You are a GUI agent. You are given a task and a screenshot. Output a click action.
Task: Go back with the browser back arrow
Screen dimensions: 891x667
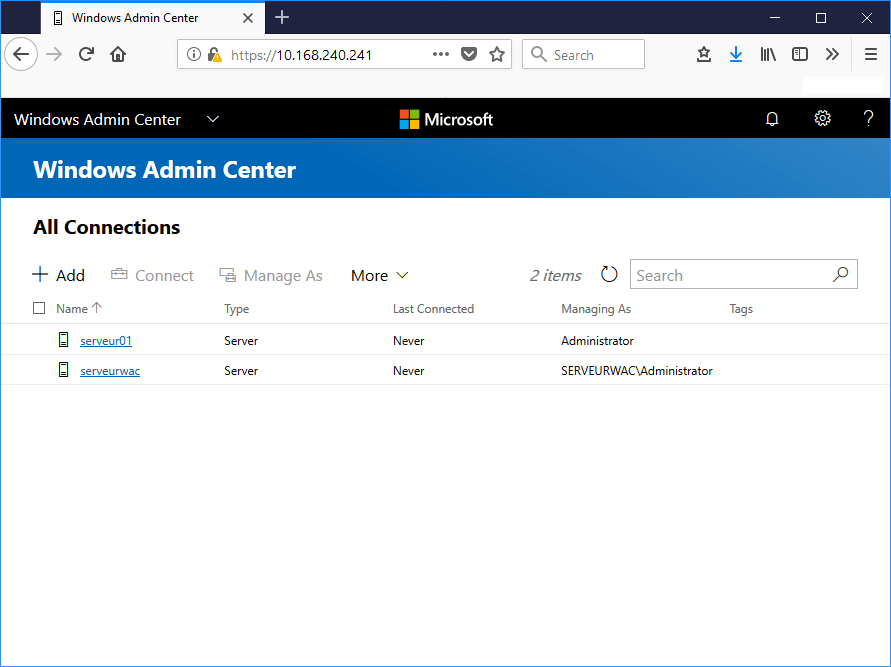tap(21, 55)
